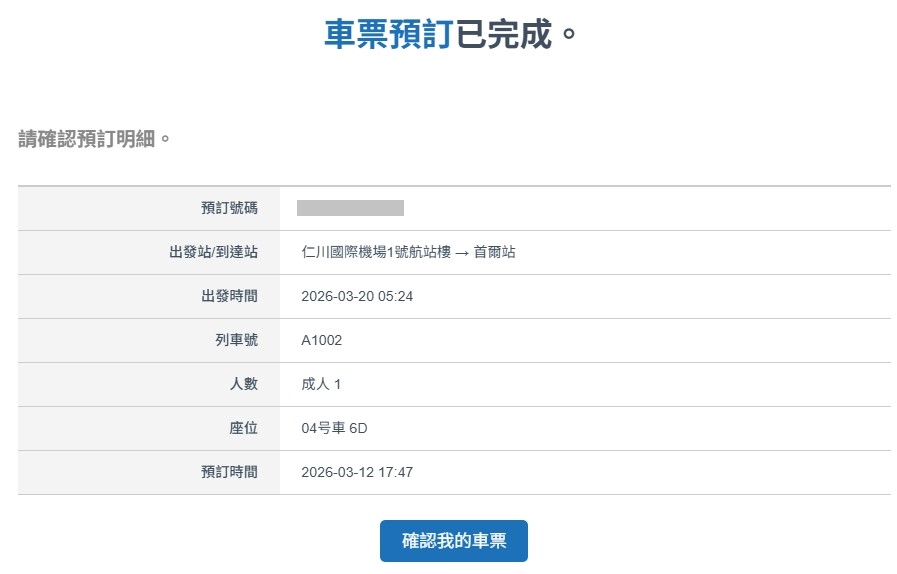Screen dimensions: 897x574
Task: Click the train number A1002
Action: pyautogui.click(x=321, y=340)
